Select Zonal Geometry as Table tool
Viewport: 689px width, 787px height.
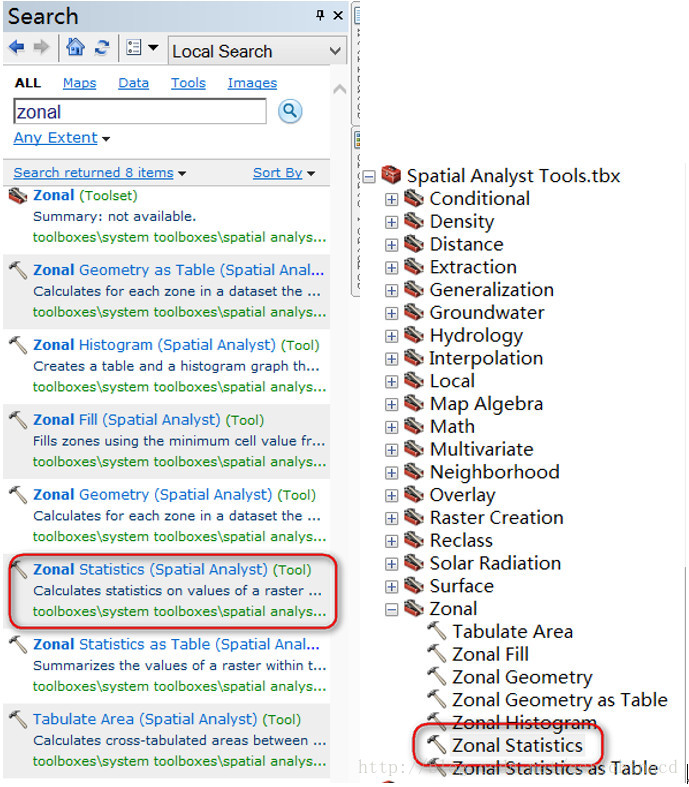(x=560, y=700)
